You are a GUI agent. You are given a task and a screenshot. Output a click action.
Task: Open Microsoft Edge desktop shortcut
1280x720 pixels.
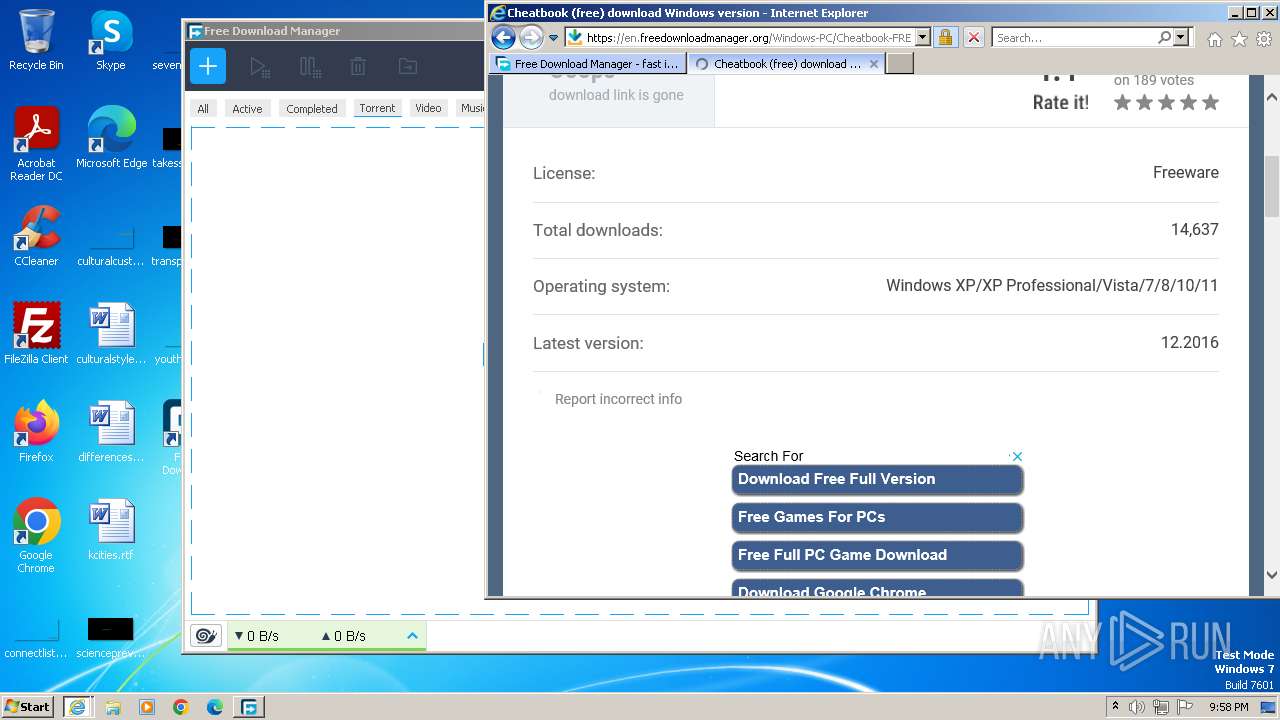click(111, 138)
